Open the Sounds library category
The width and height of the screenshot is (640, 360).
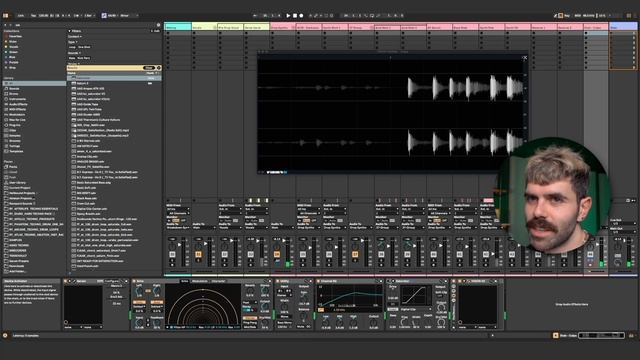14,89
